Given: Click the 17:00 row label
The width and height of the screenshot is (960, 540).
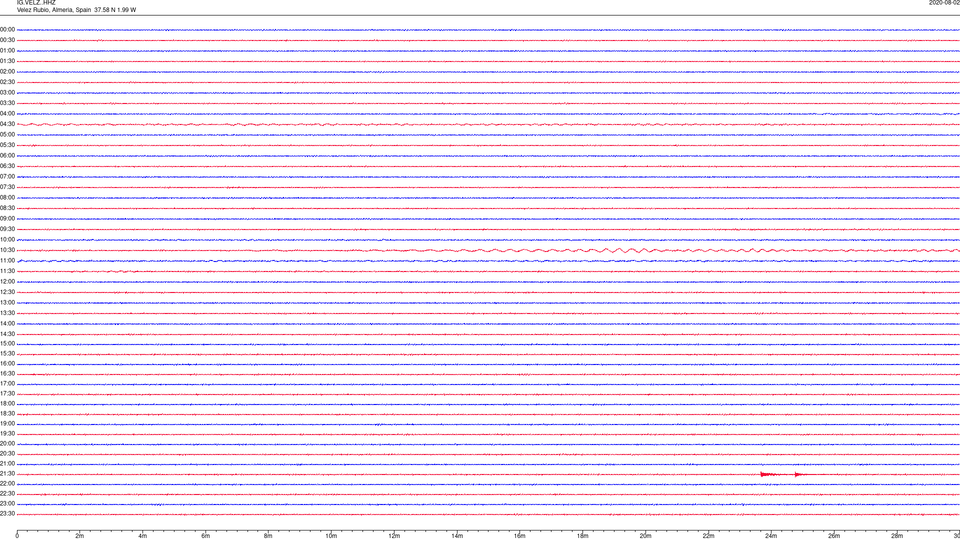Looking at the screenshot, I should (7, 384).
